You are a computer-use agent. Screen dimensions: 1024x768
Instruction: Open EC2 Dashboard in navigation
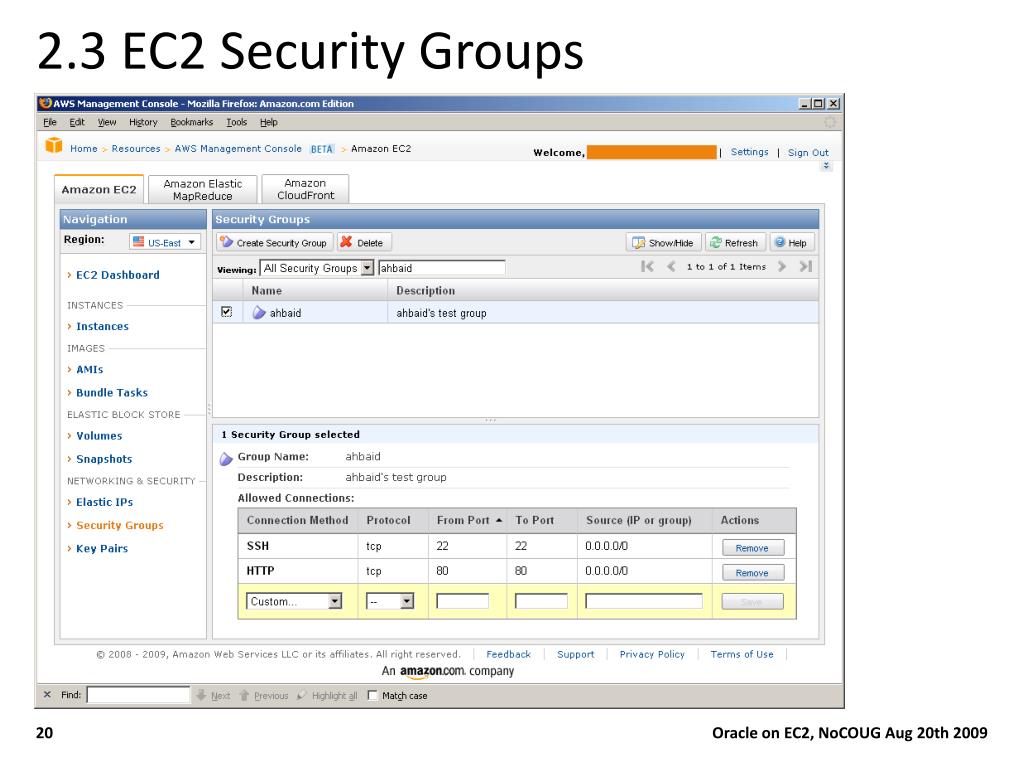pyautogui.click(x=118, y=275)
